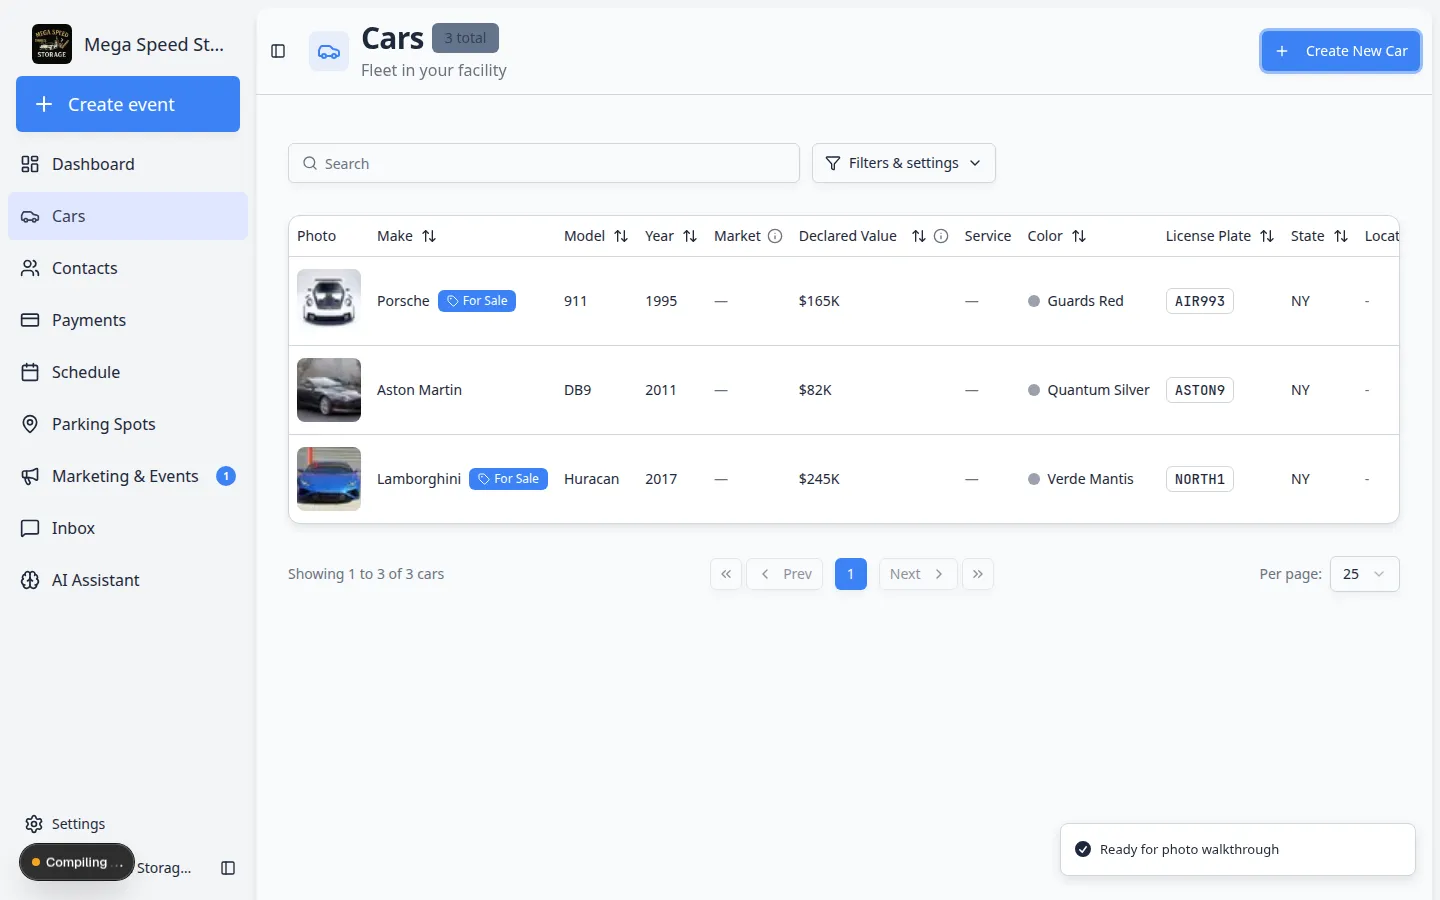Click the Guards Red color dot
The image size is (1440, 900).
(1034, 301)
